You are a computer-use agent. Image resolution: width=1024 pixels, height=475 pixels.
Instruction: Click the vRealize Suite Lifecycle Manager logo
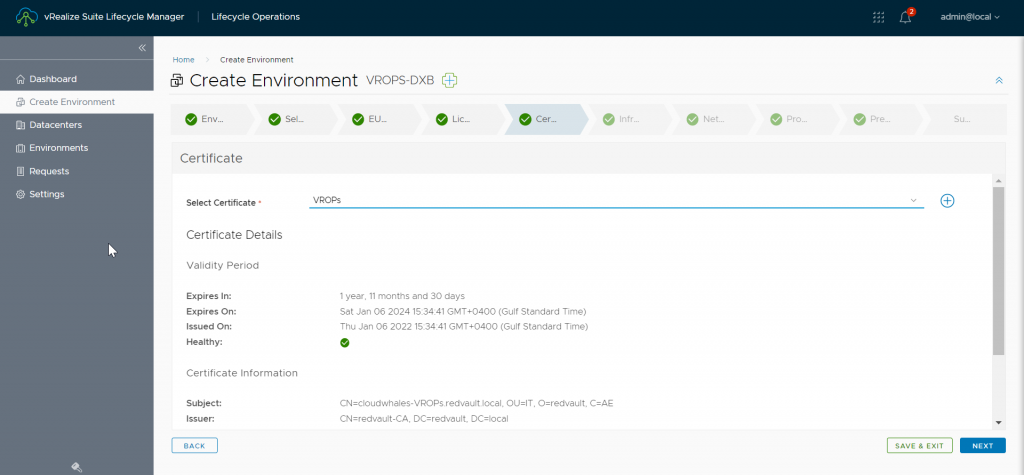27,17
